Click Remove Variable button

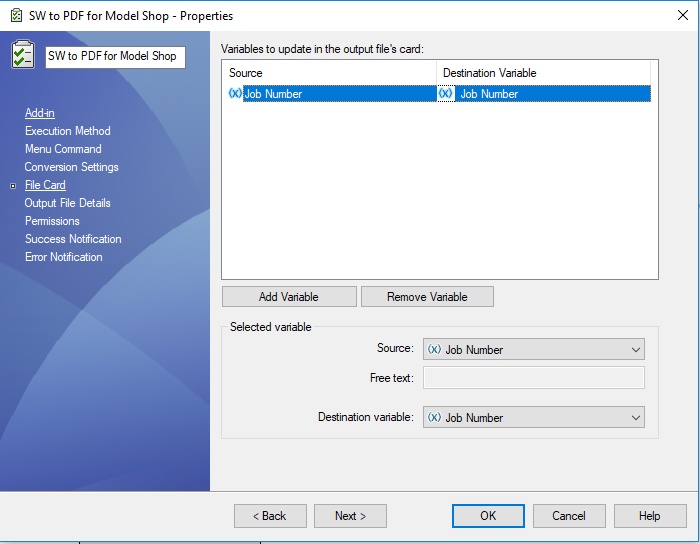427,297
